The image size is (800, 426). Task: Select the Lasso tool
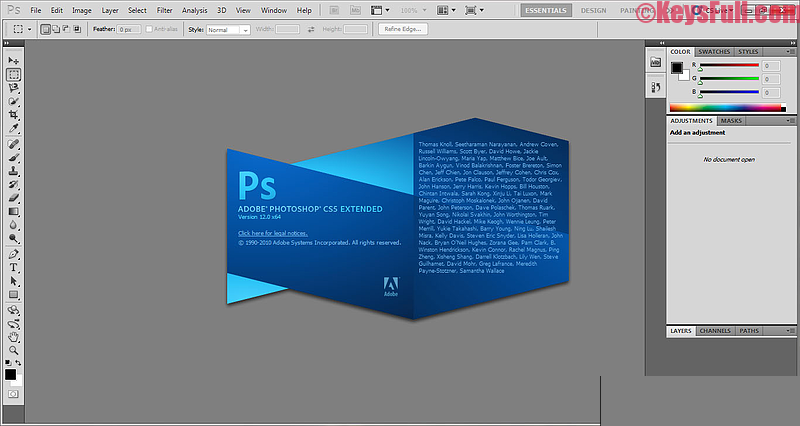(x=14, y=88)
